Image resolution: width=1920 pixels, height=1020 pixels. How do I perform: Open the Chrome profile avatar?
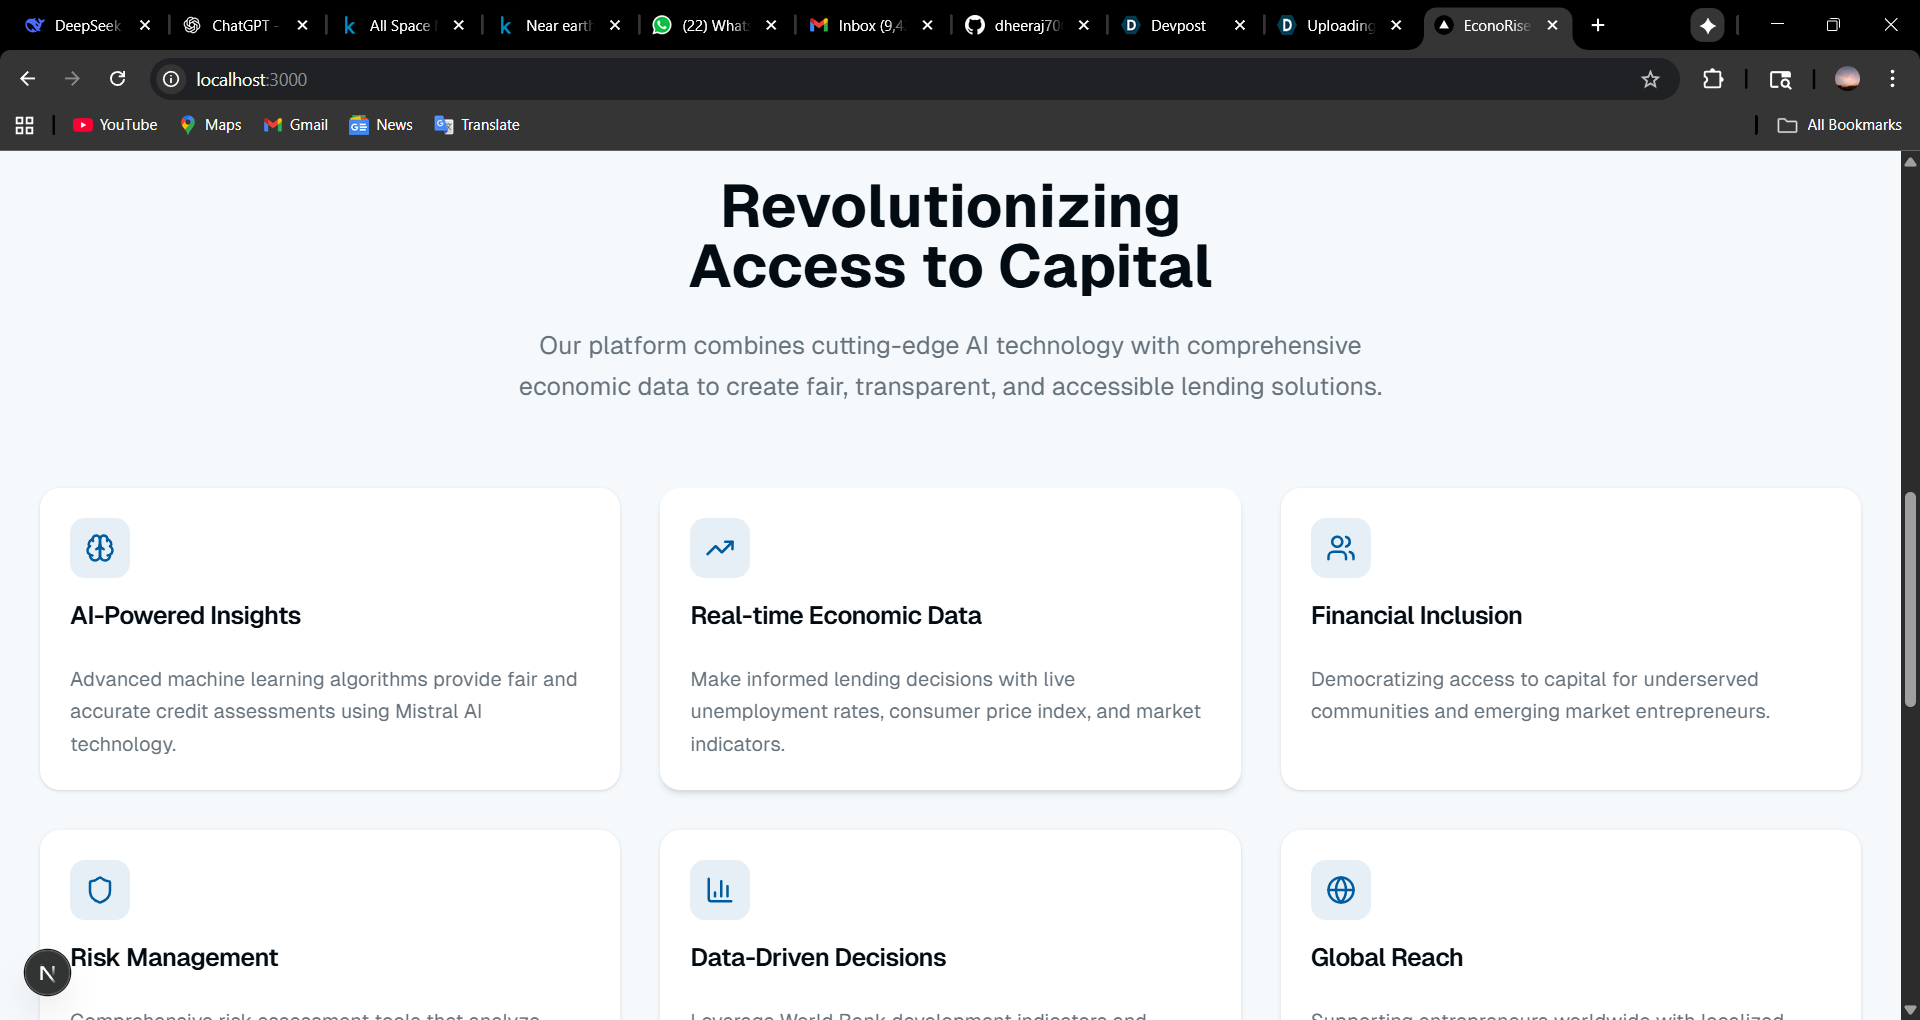point(1847,79)
